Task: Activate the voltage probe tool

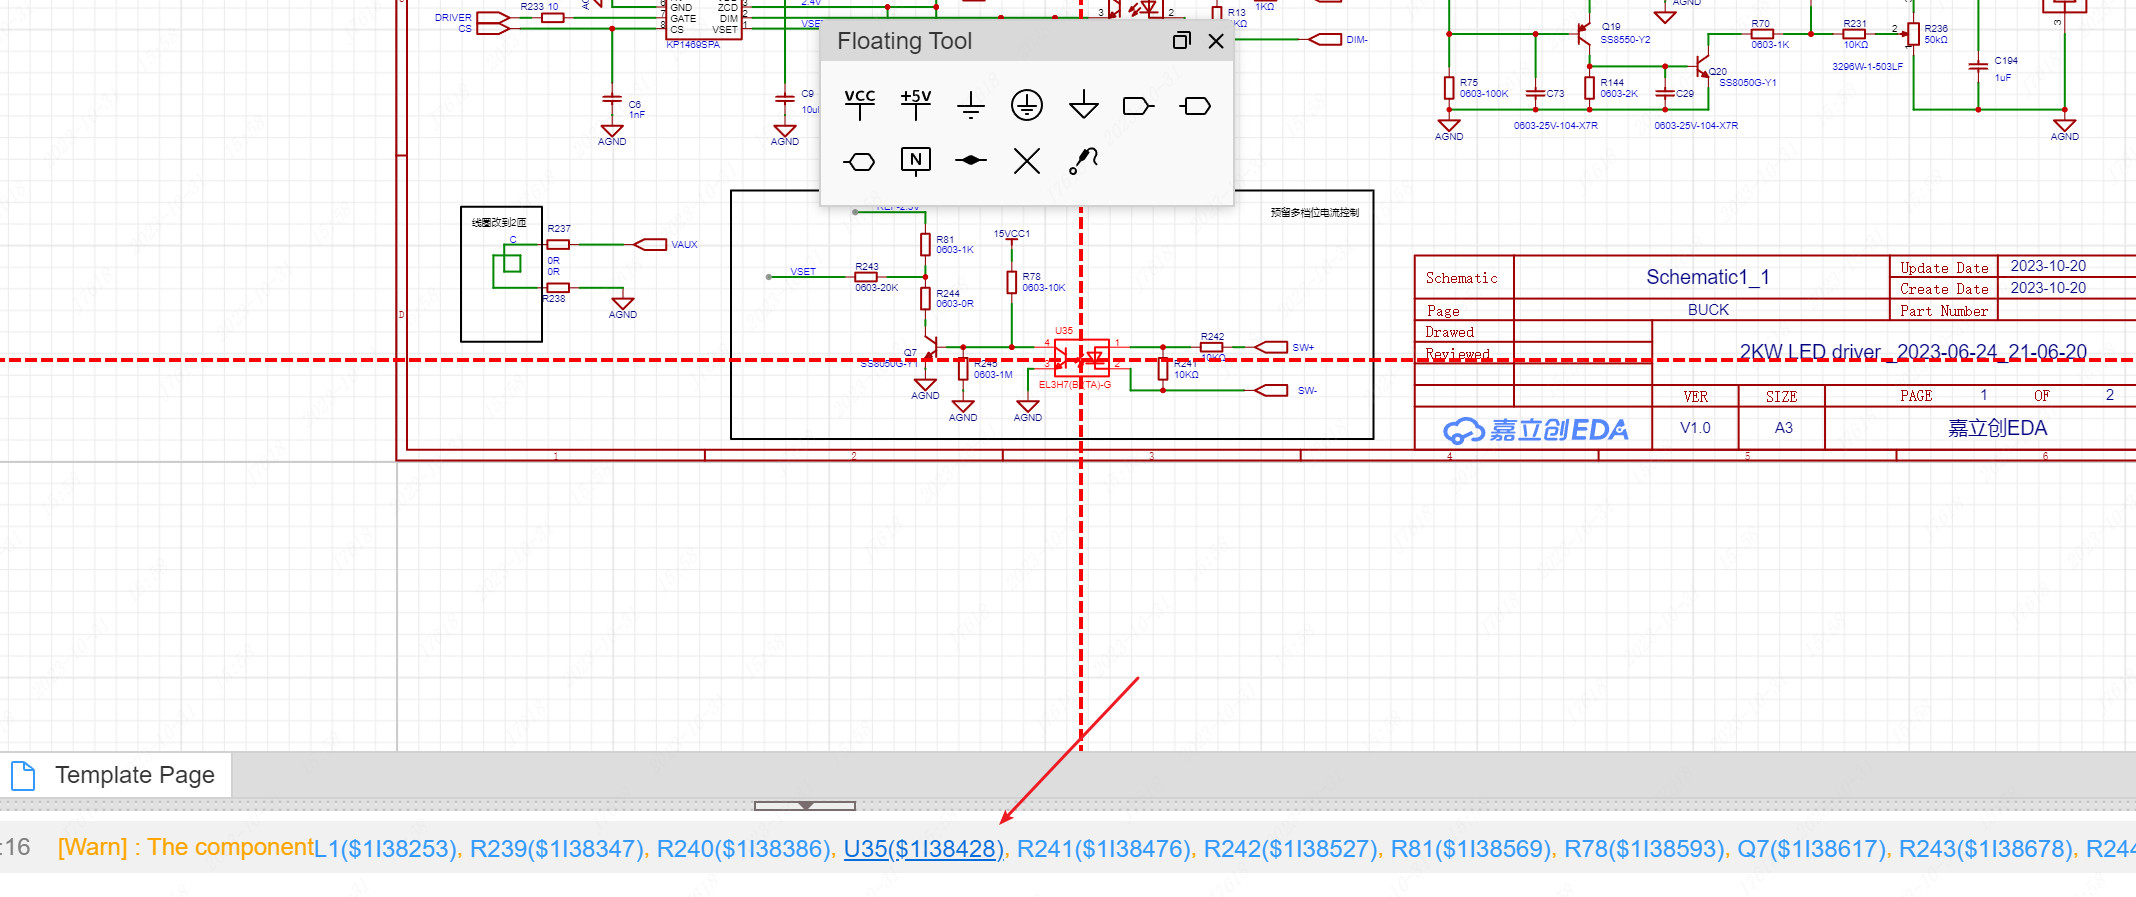Action: pos(1083,161)
